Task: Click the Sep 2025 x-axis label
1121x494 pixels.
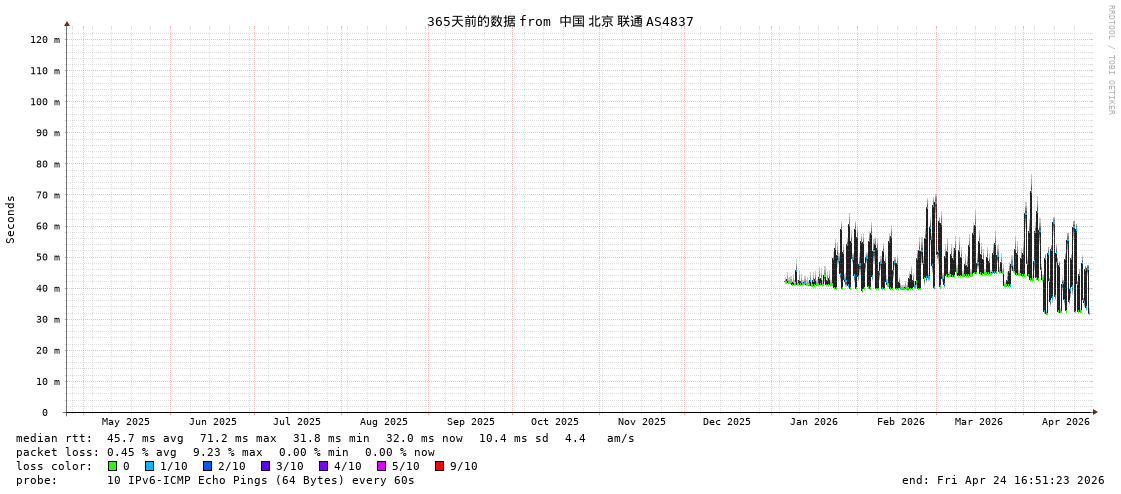Action: (x=470, y=422)
